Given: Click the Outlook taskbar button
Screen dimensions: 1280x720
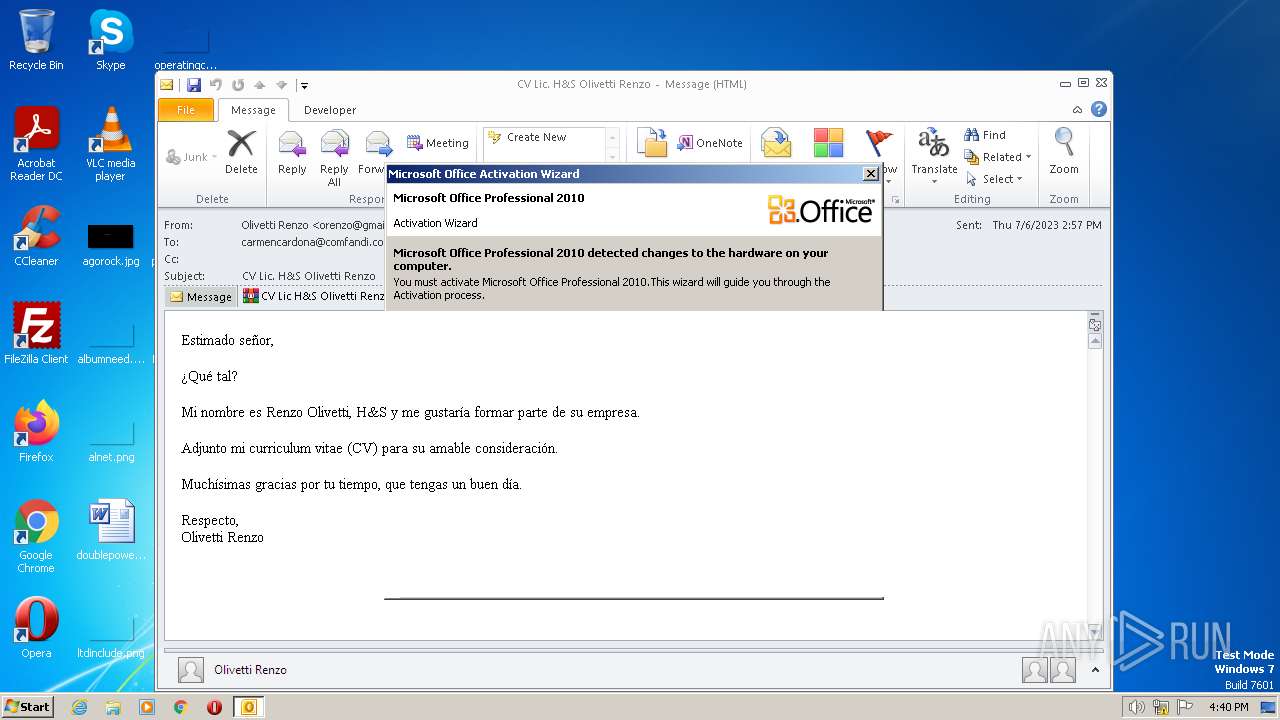Looking at the screenshot, I should (x=248, y=707).
